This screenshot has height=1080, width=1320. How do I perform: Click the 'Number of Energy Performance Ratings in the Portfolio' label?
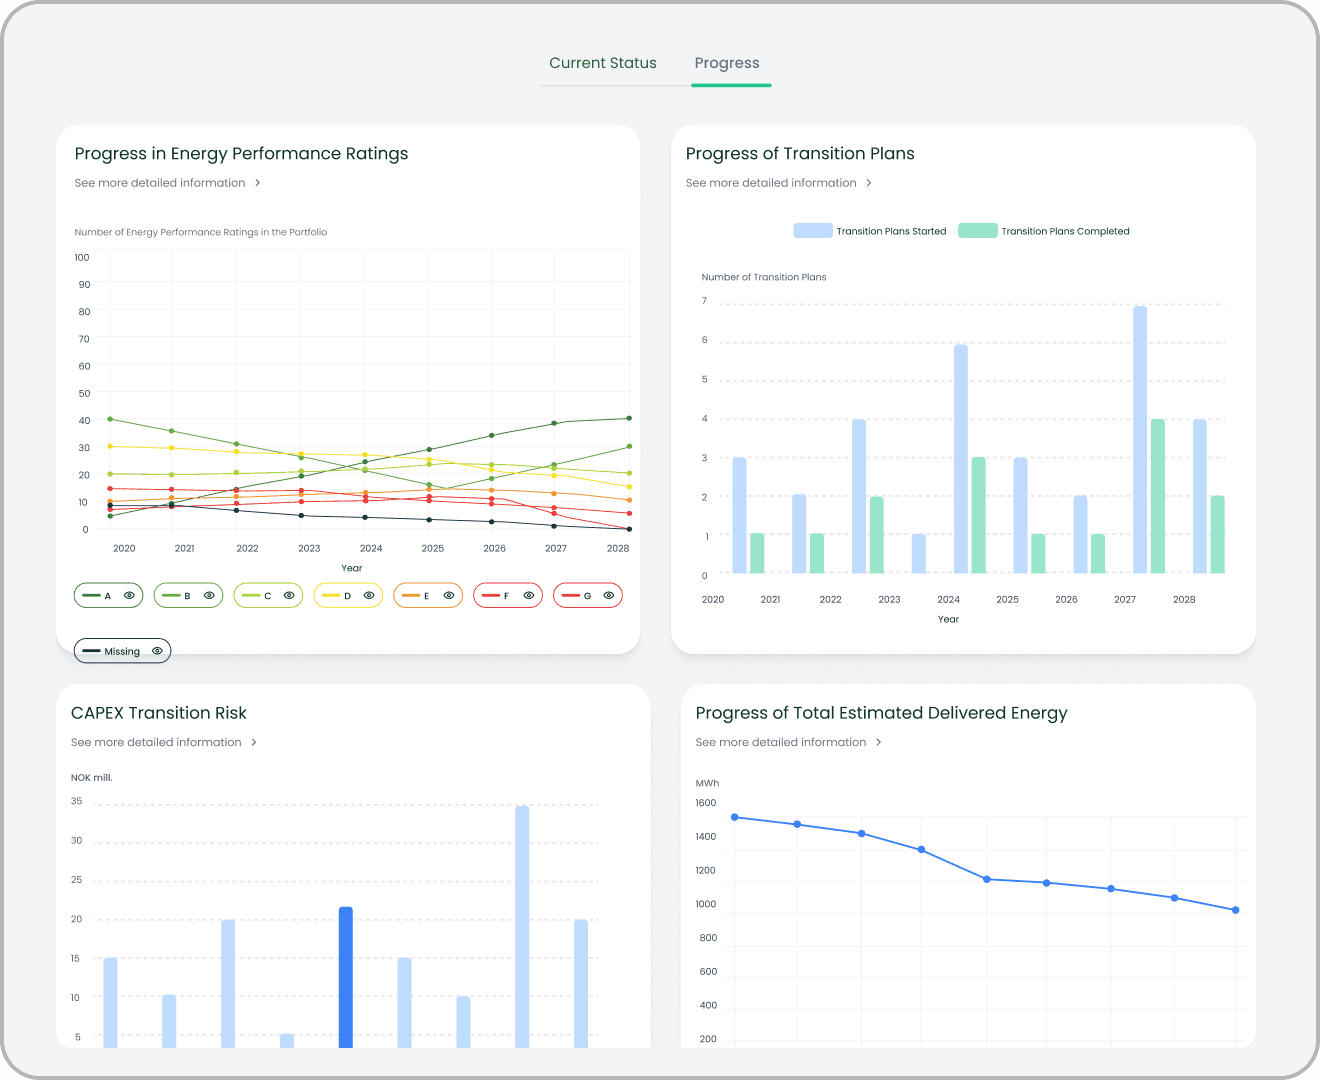(x=201, y=232)
